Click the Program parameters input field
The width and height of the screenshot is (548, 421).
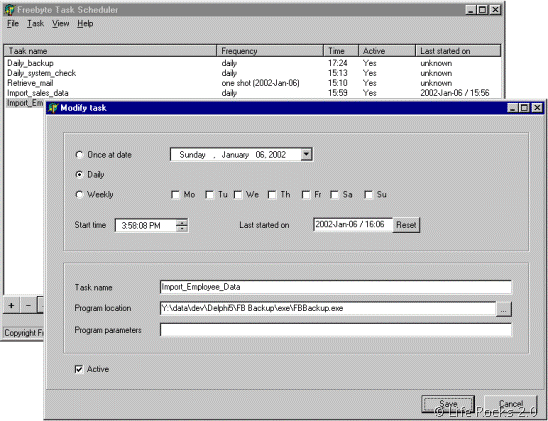pos(336,330)
